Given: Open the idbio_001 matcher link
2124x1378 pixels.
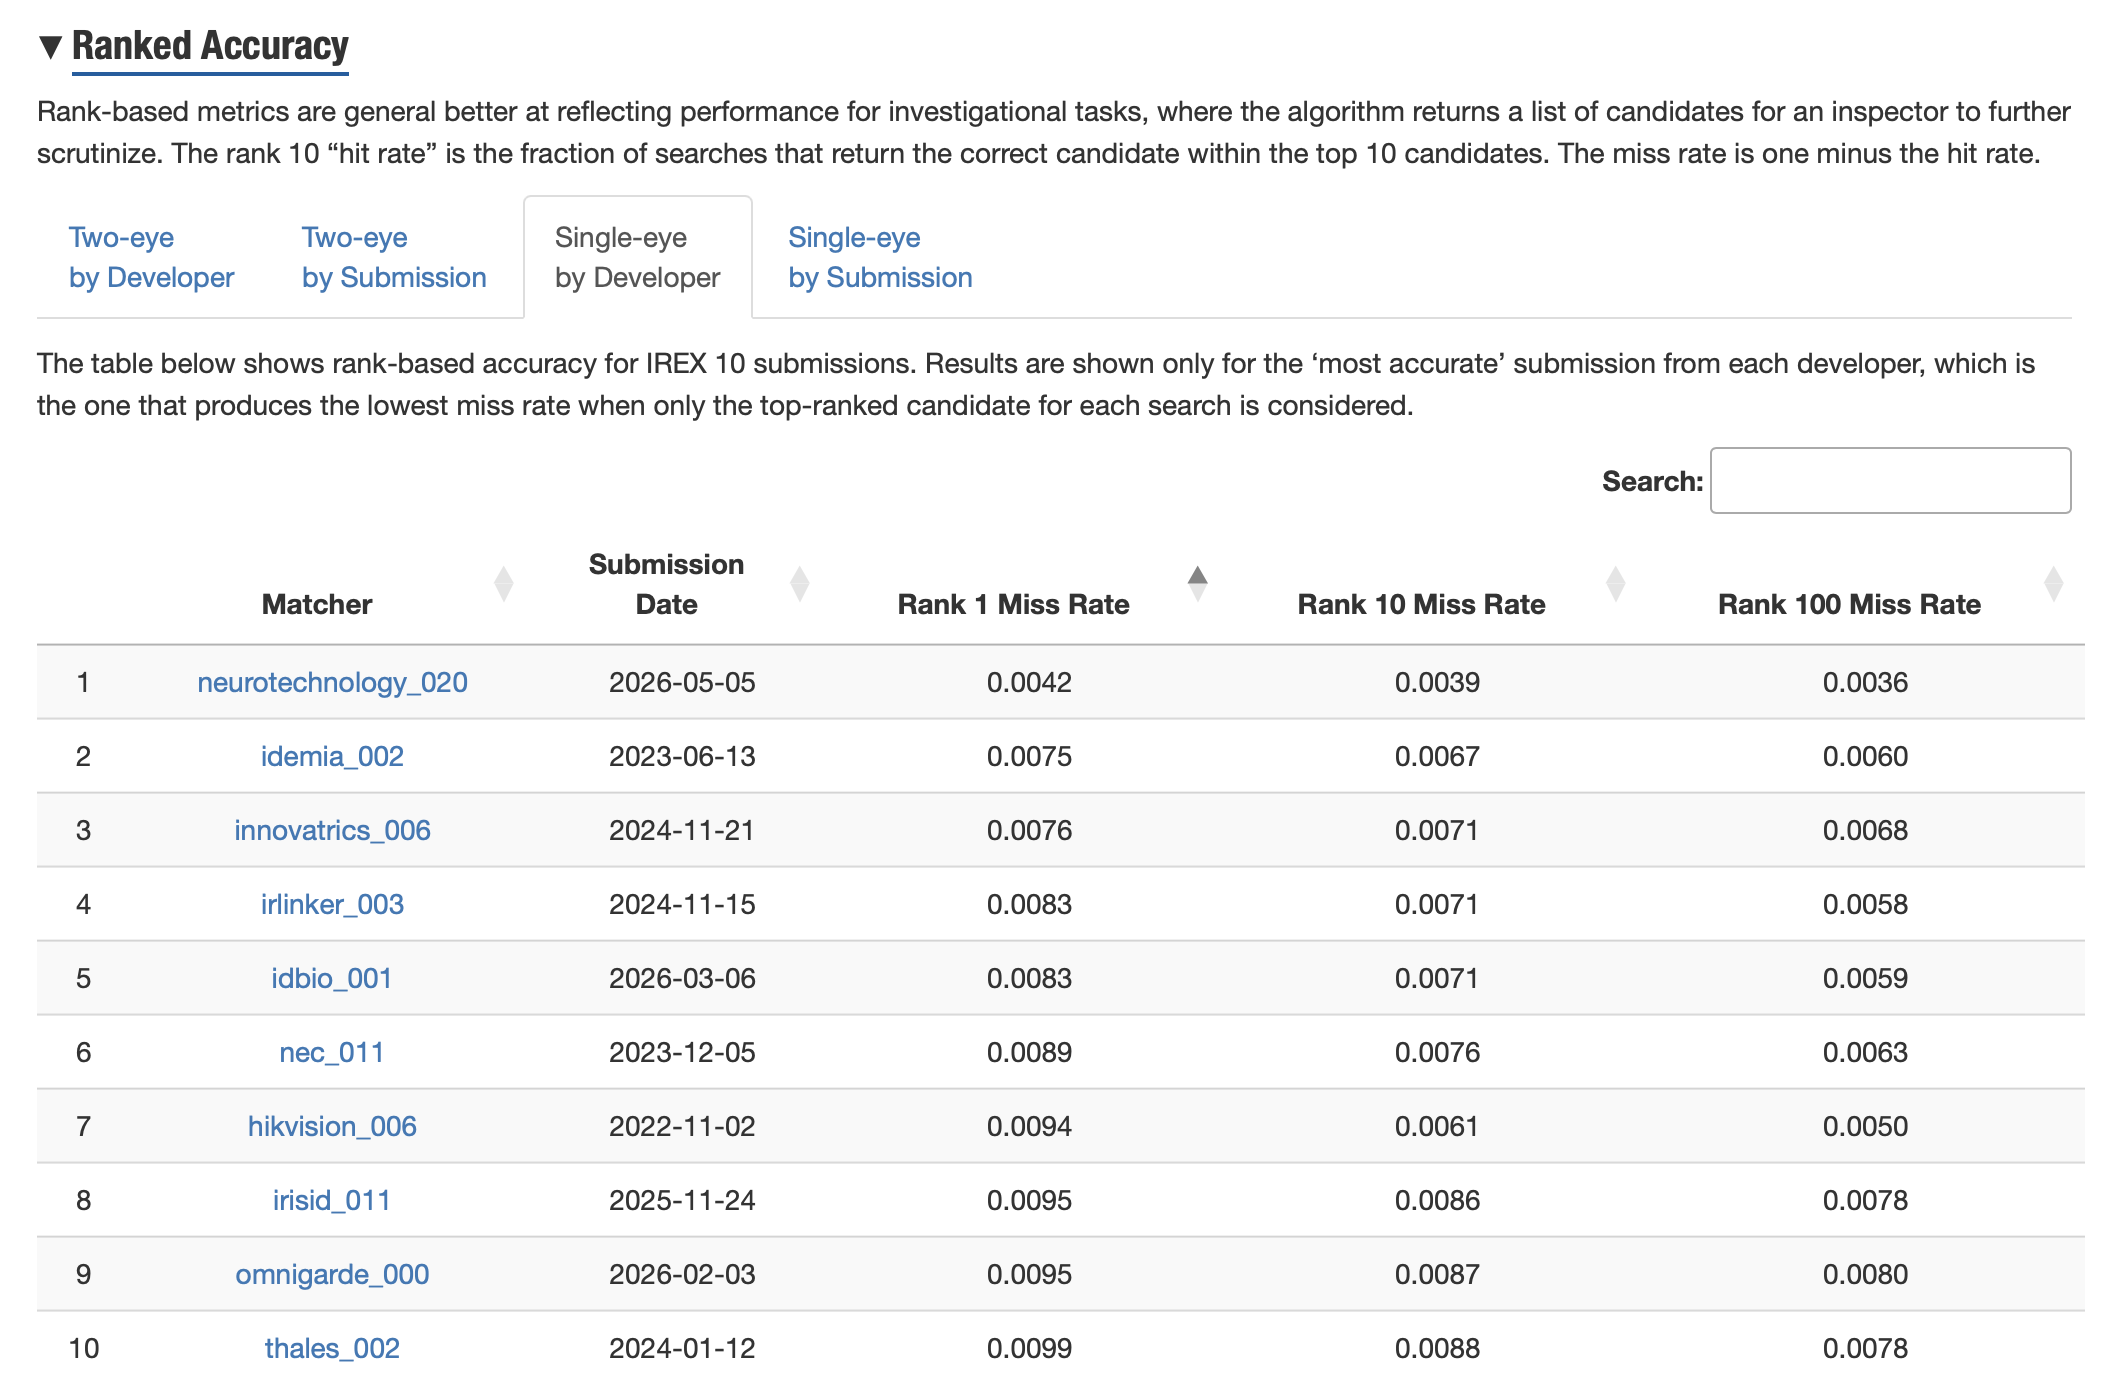Looking at the screenshot, I should click(332, 978).
